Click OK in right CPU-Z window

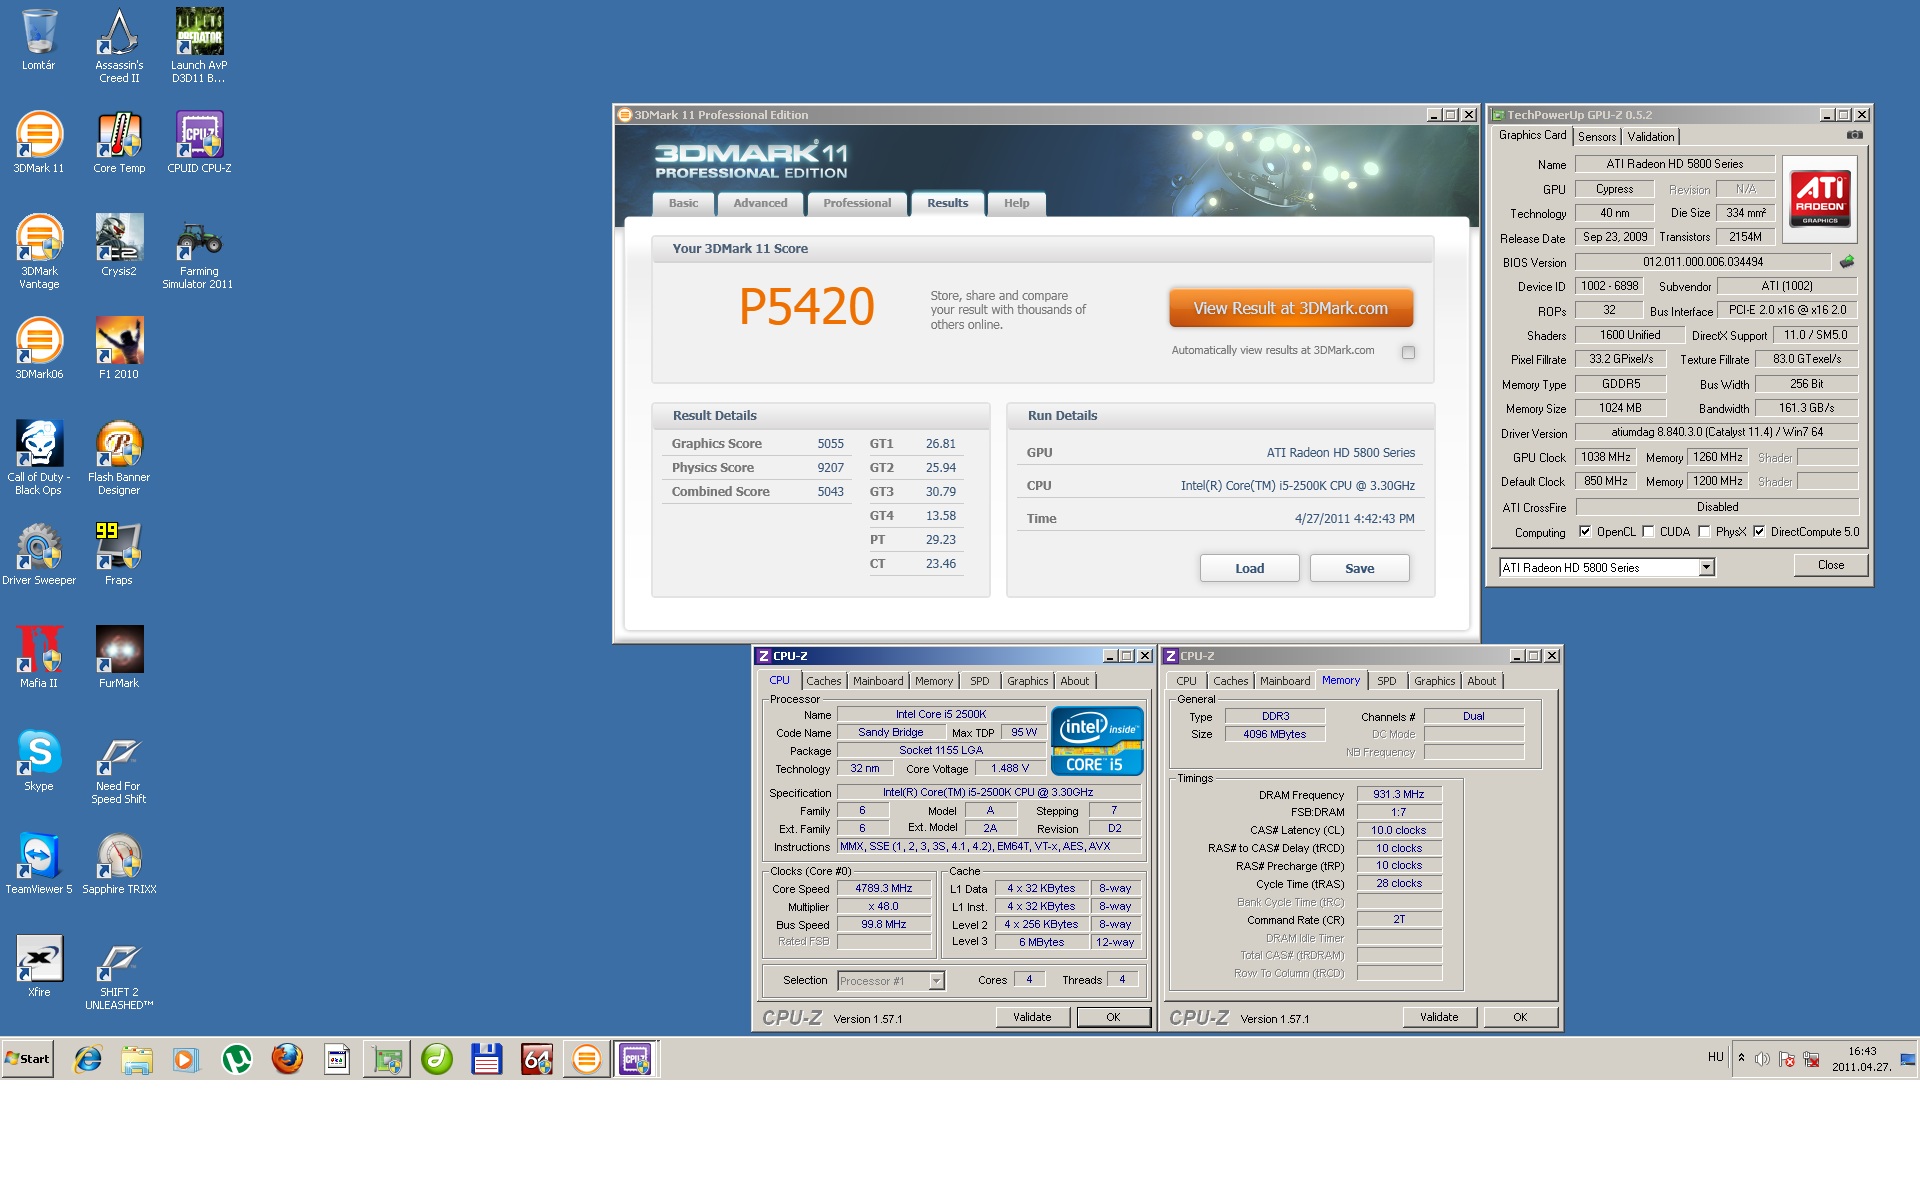click(1520, 1017)
